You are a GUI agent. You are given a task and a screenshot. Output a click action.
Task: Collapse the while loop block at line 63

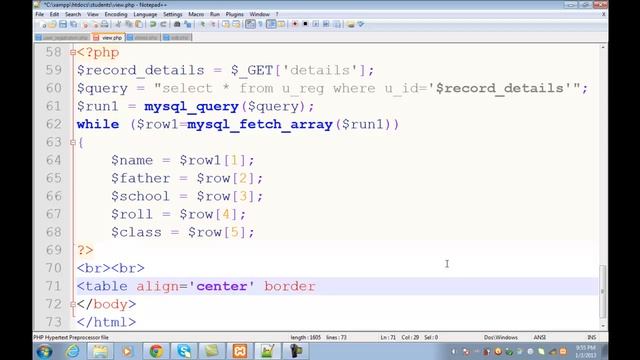73,142
